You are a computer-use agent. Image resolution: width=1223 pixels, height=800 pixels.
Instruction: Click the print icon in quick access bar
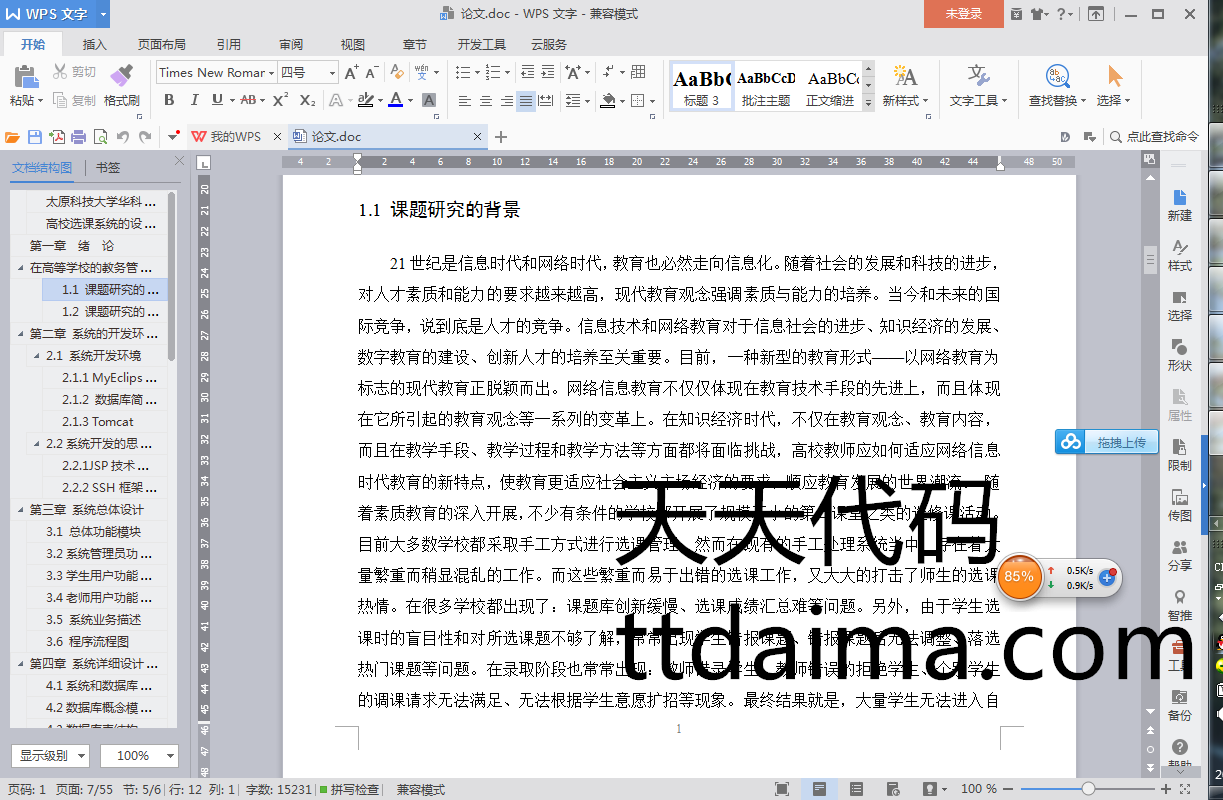point(78,137)
